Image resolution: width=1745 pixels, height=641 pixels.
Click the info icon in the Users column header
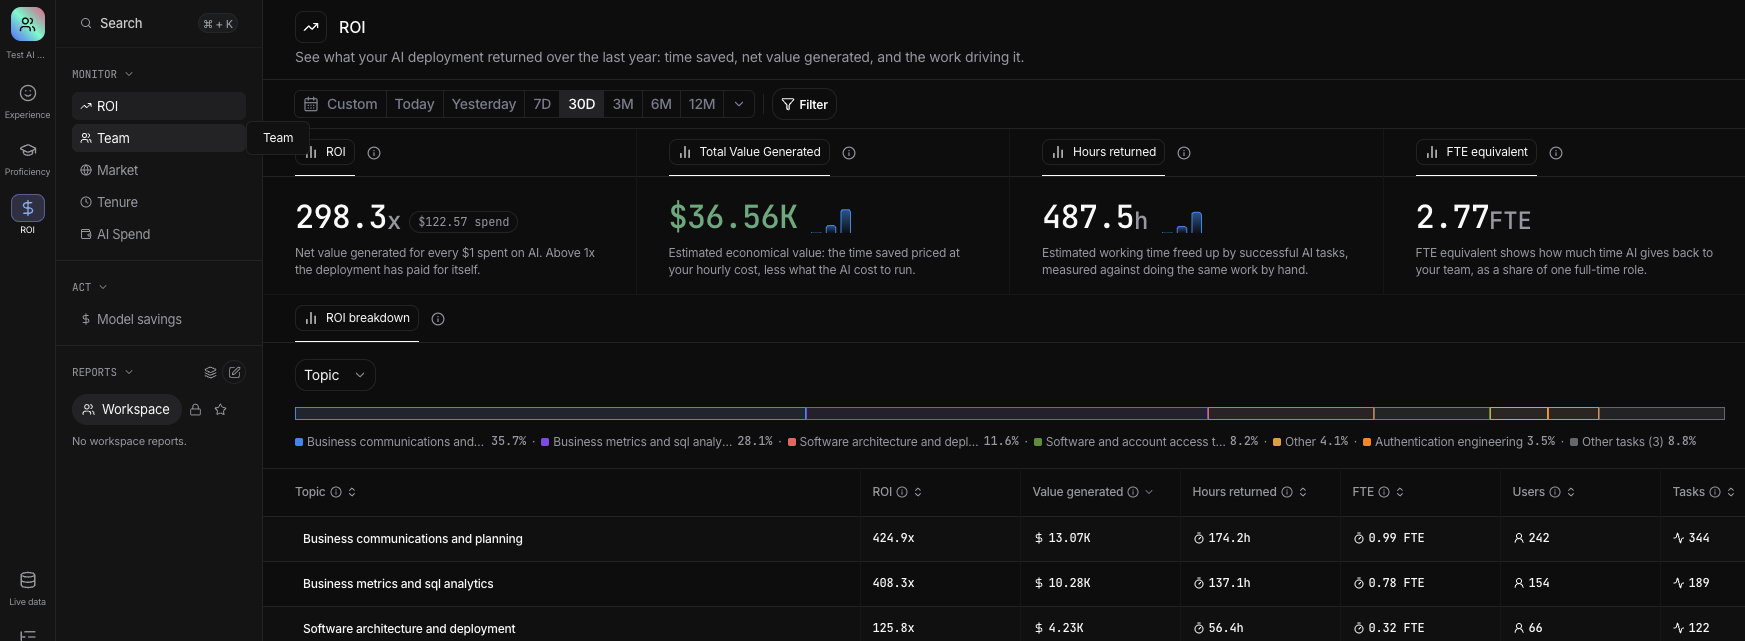coord(1555,492)
